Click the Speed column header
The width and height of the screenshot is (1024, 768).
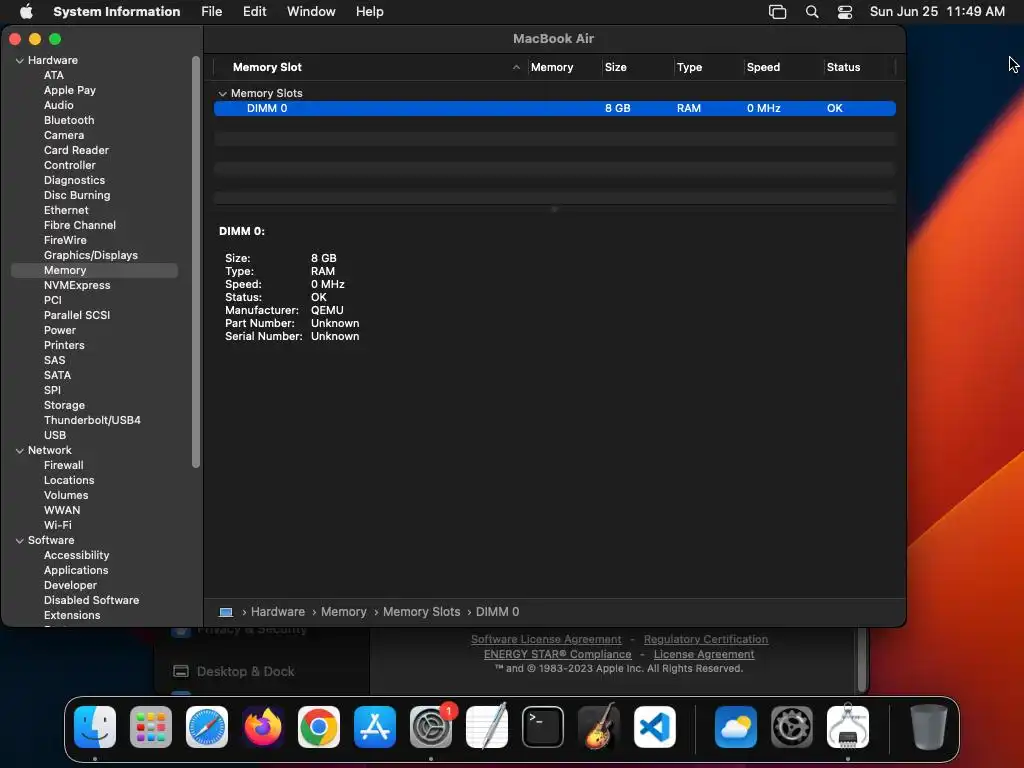pos(763,67)
